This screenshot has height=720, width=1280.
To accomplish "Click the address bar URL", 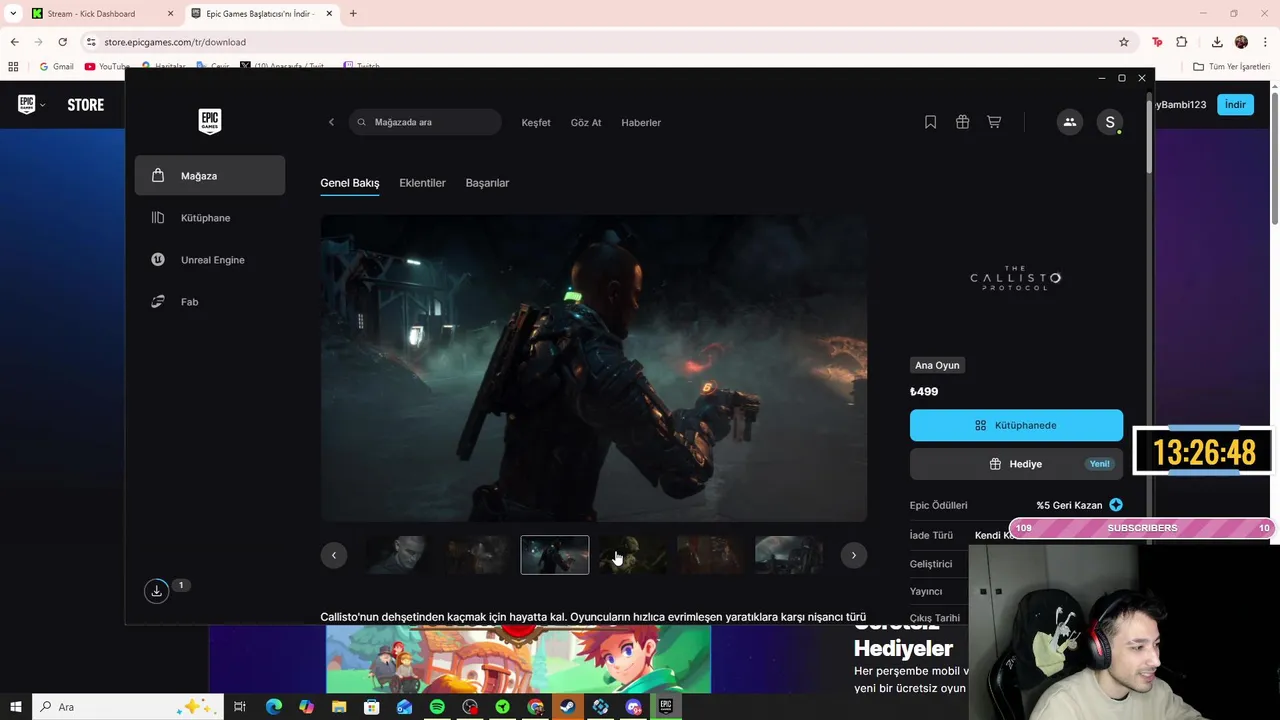I will pos(175,42).
